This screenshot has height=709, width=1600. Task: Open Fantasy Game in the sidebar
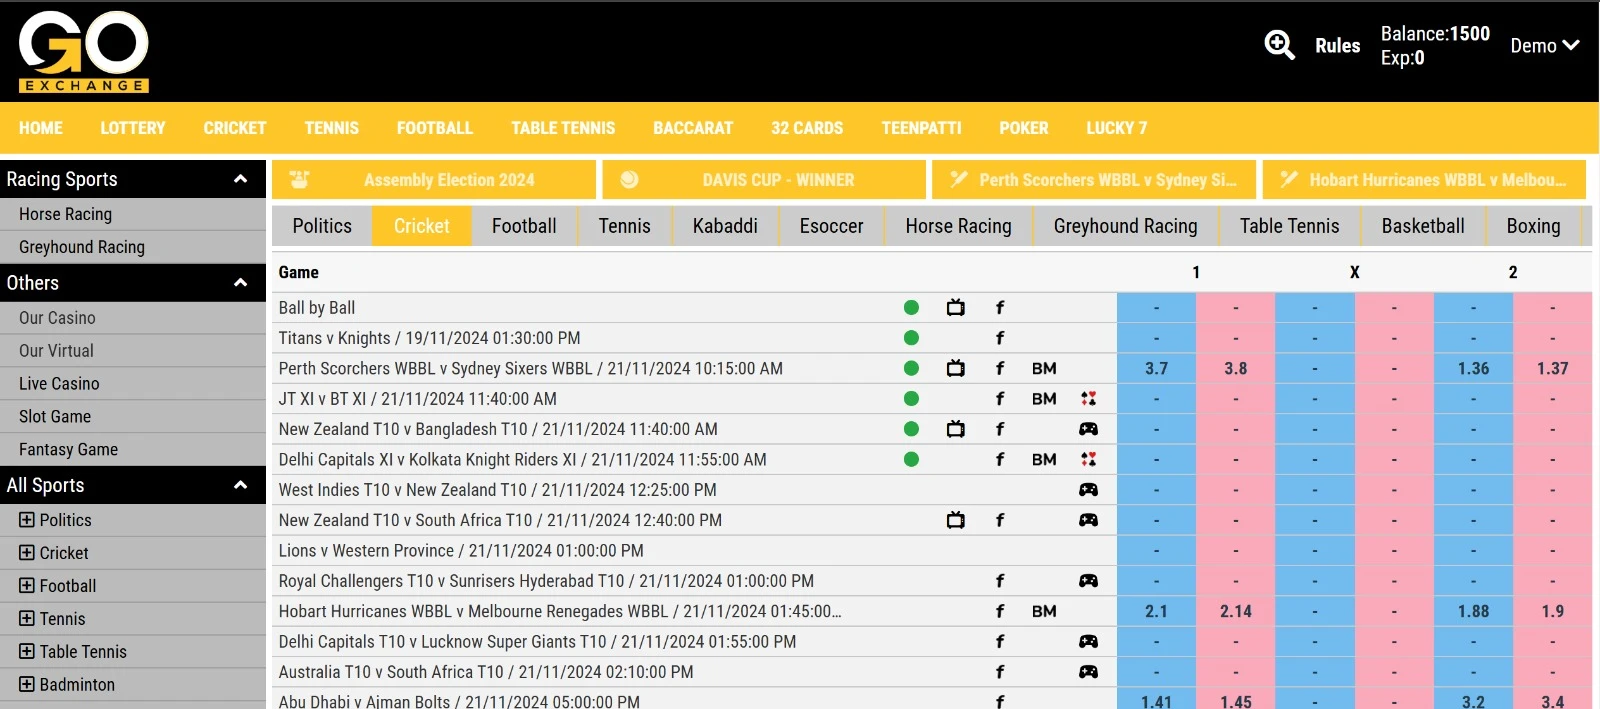pos(133,449)
